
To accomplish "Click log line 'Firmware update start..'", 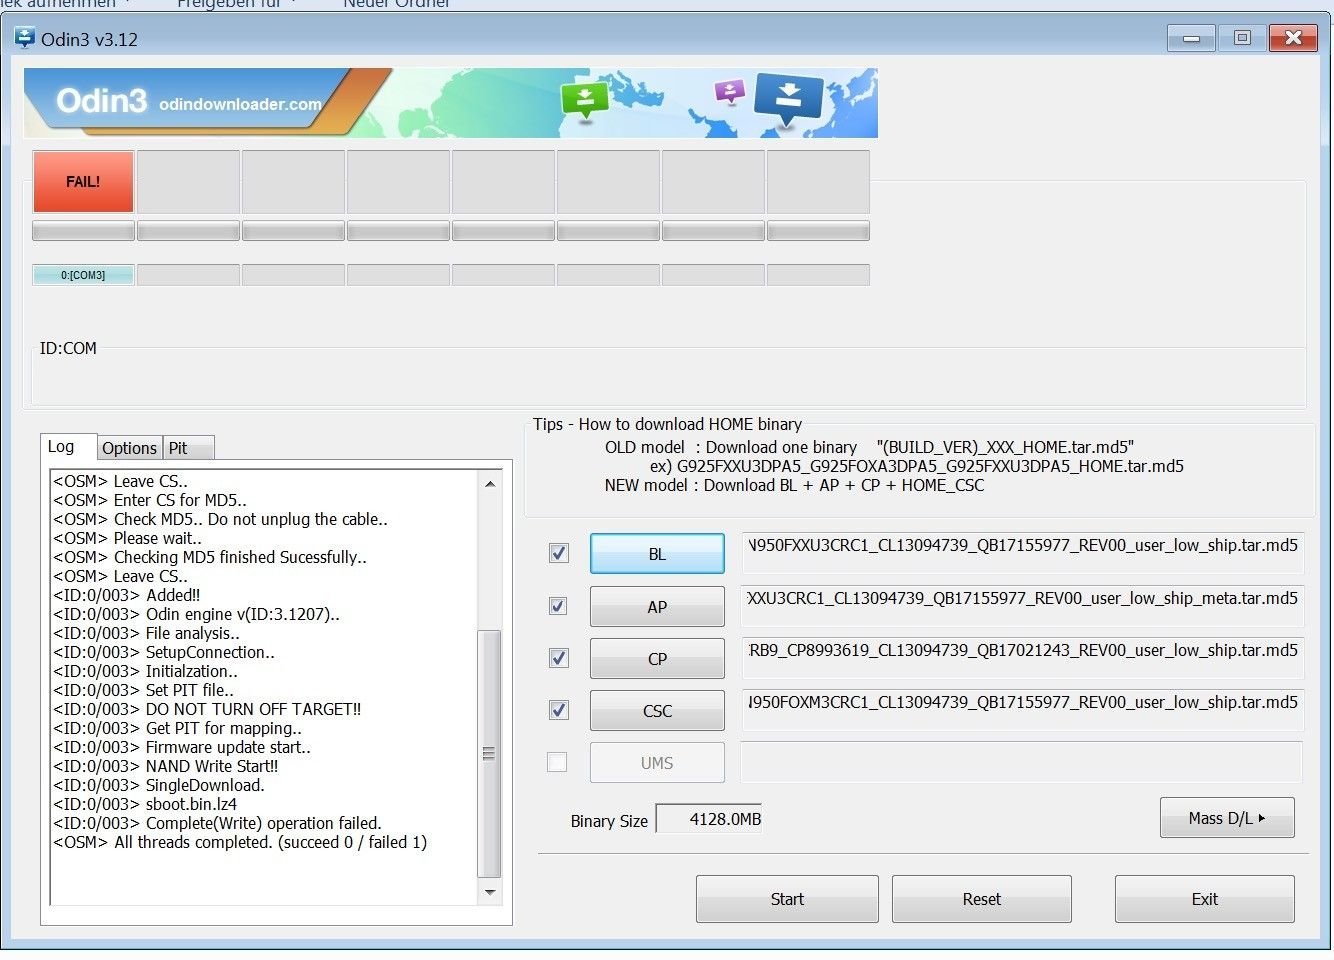I will pyautogui.click(x=228, y=747).
